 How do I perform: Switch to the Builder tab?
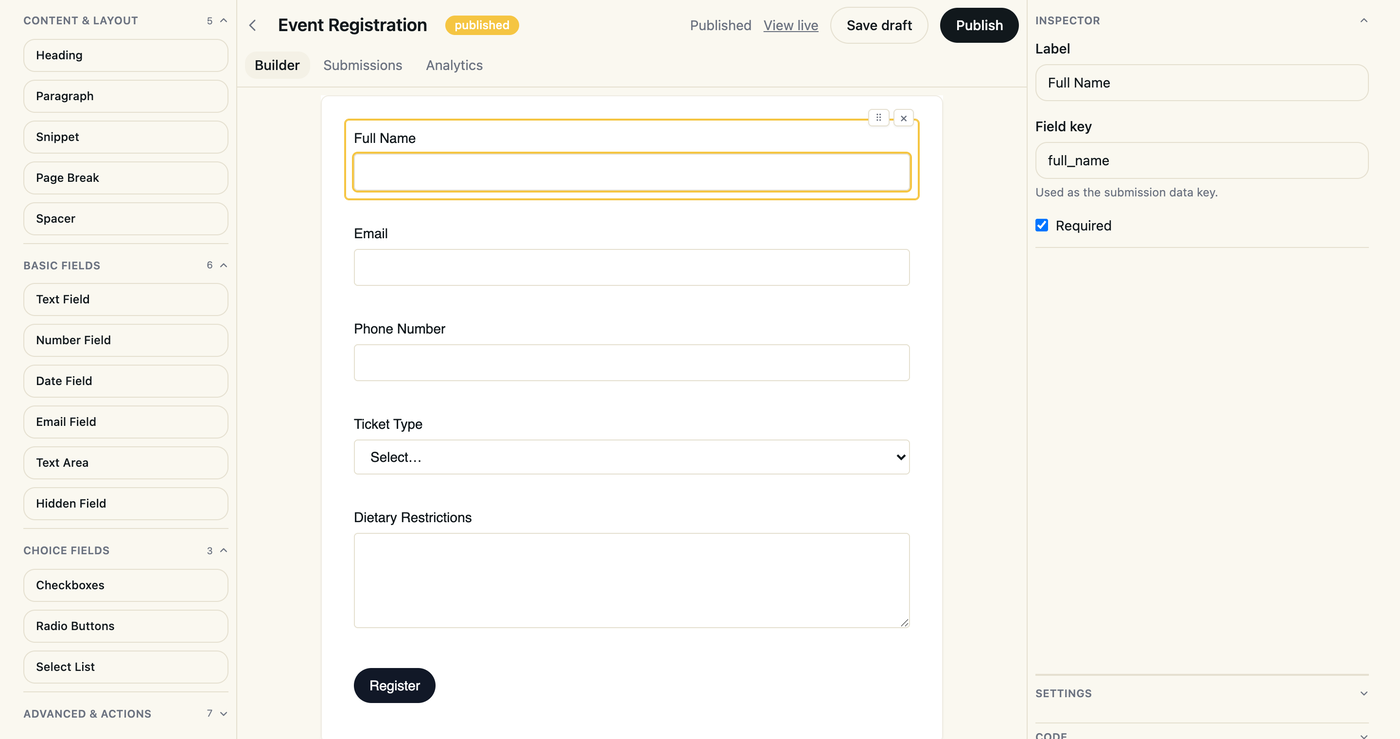pos(277,65)
